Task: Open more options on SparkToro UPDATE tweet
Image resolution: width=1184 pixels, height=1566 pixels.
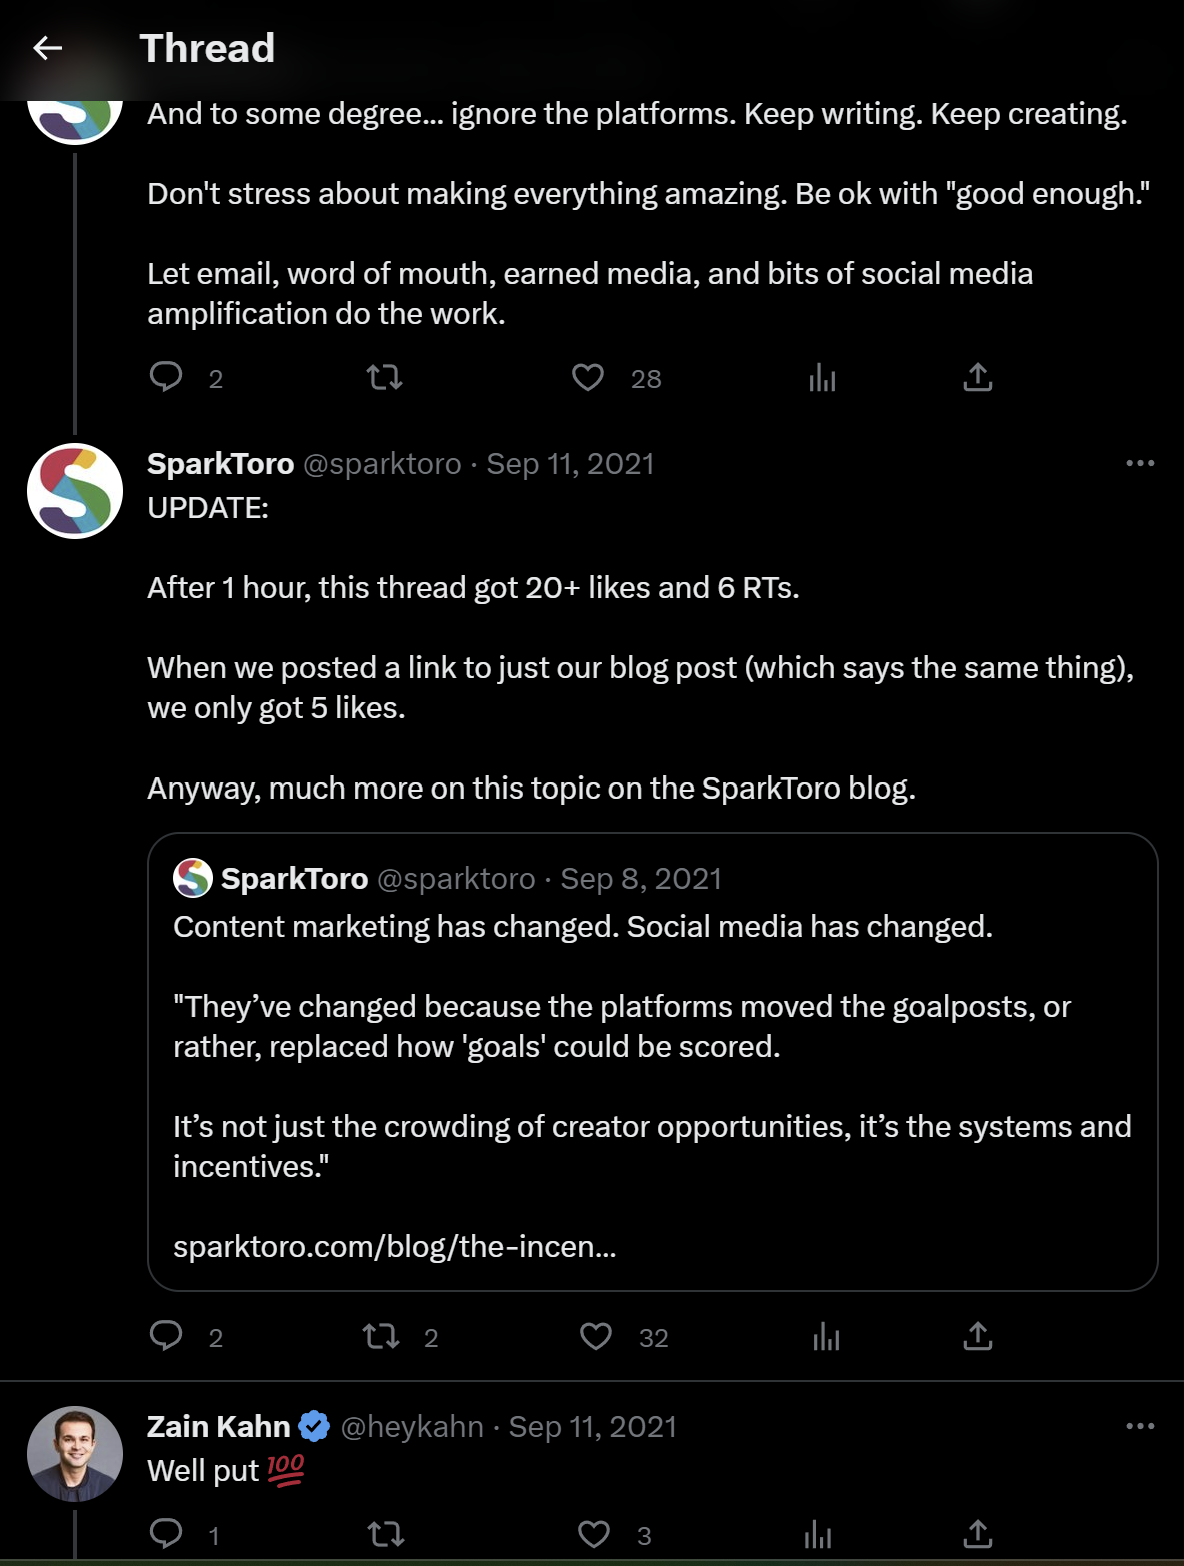Action: (1140, 463)
